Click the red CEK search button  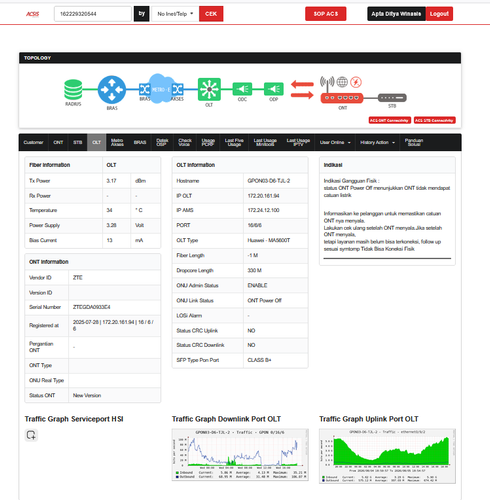211,14
